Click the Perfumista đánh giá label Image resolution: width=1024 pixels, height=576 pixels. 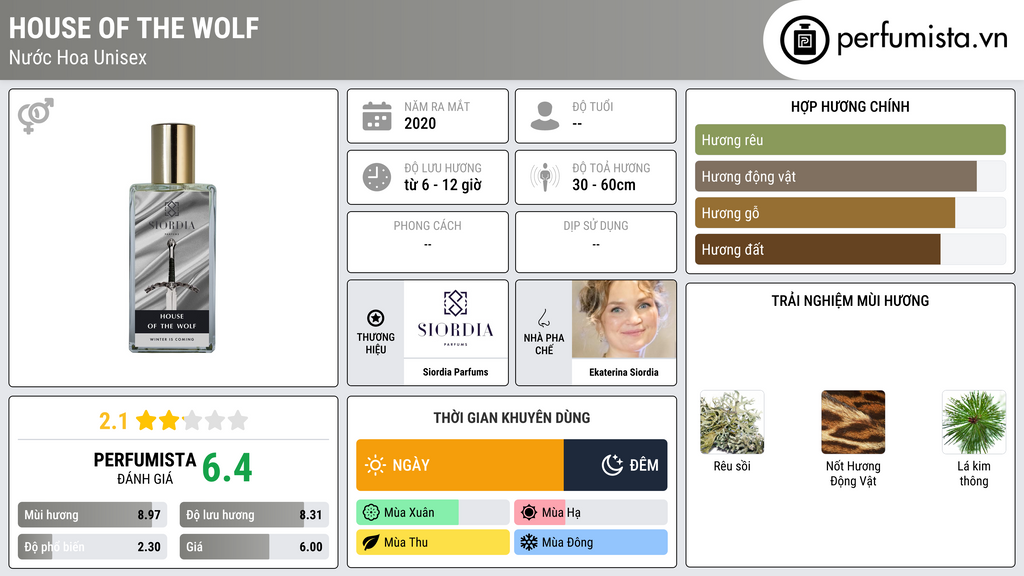click(145, 469)
